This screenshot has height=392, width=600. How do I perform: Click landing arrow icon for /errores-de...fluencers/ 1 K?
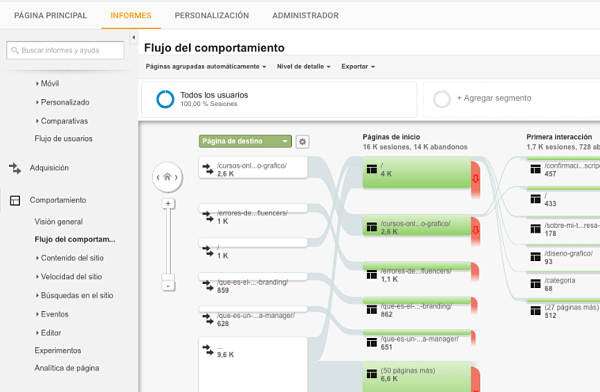[x=208, y=217]
